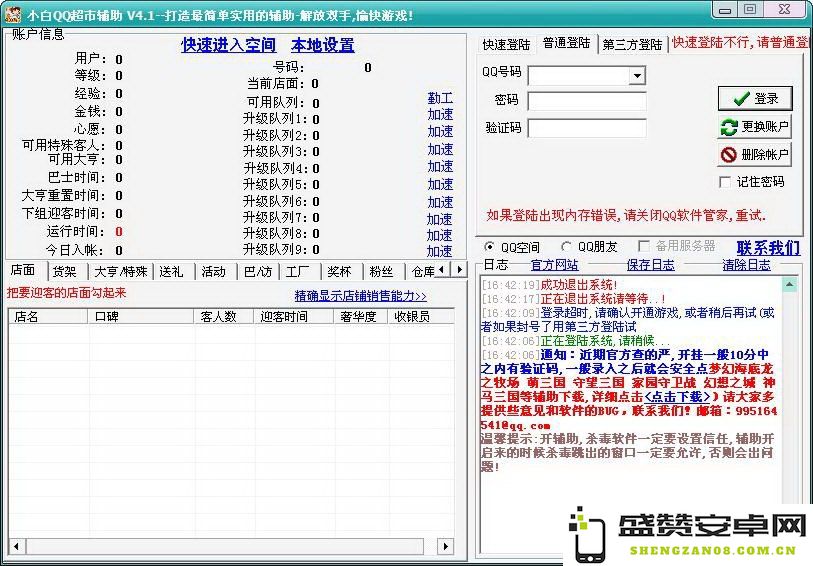
Task: Click 加速 next to 升级队列1
Action: (x=440, y=115)
